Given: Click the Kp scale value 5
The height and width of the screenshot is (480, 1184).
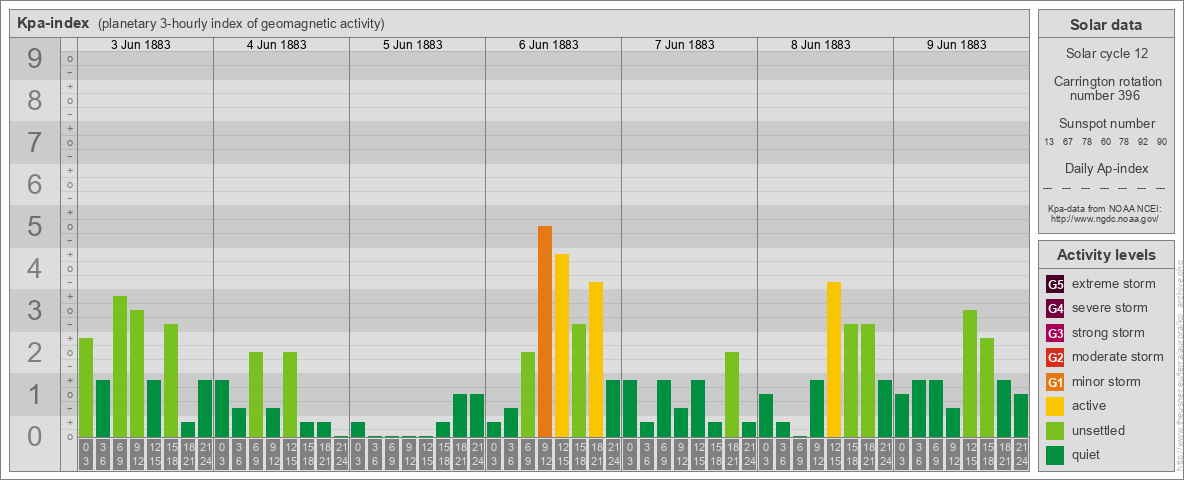Looking at the screenshot, I should (34, 226).
